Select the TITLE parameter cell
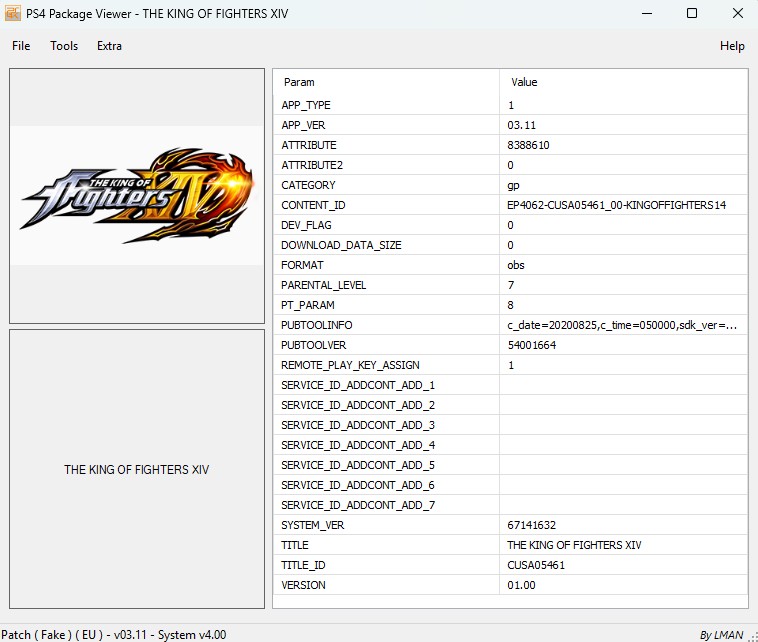The image size is (758, 642). click(x=386, y=545)
